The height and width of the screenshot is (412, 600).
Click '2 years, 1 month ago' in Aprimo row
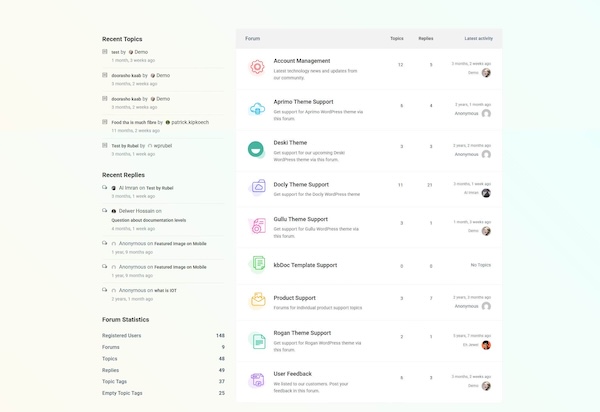(473, 104)
